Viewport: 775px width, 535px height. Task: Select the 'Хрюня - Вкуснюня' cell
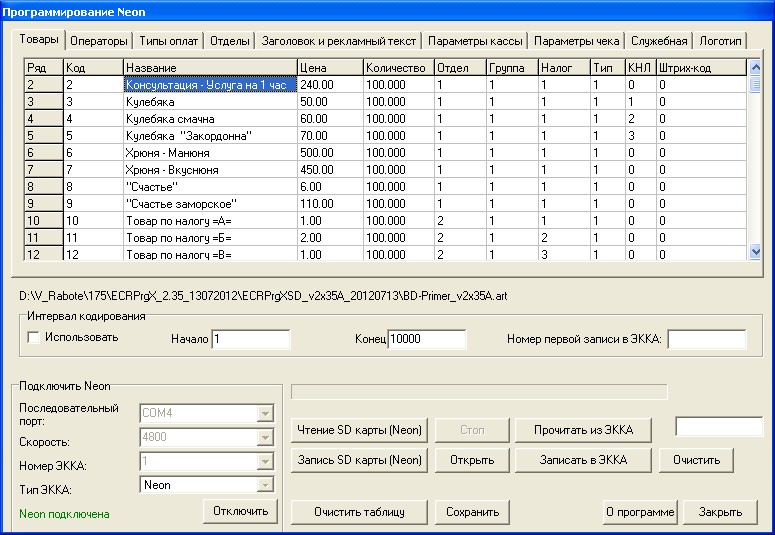pyautogui.click(x=210, y=170)
